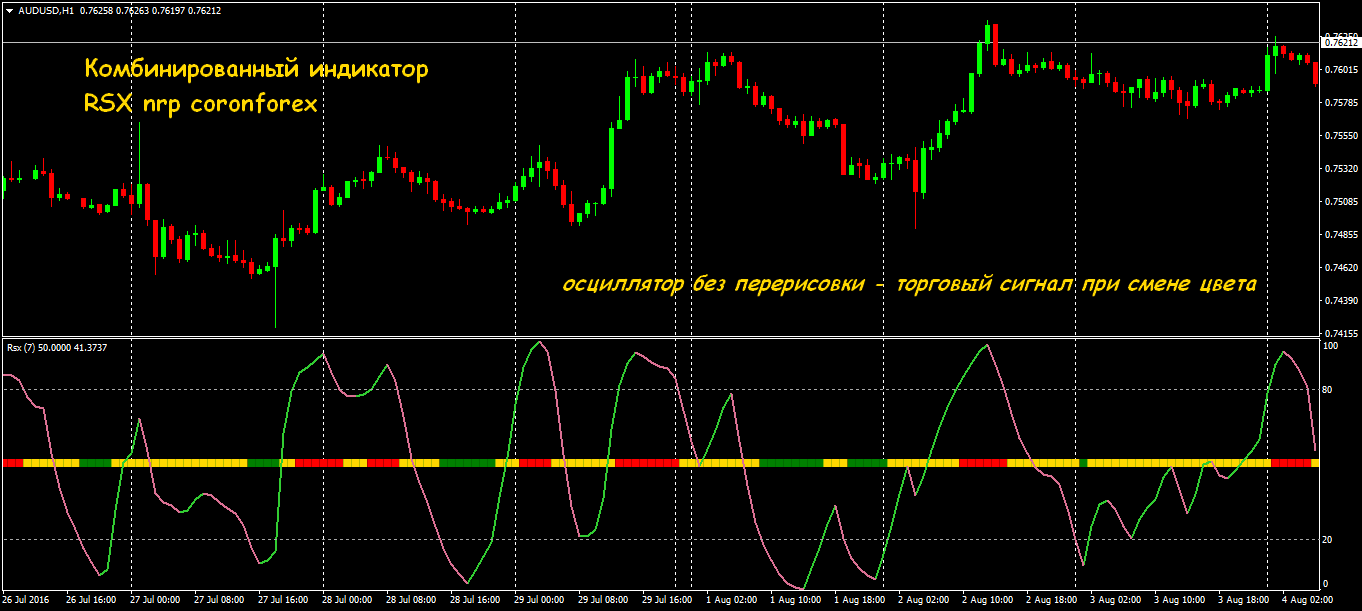Click the time axis label 27 Jul 16:00
The height and width of the screenshot is (611, 1362).
tap(282, 600)
